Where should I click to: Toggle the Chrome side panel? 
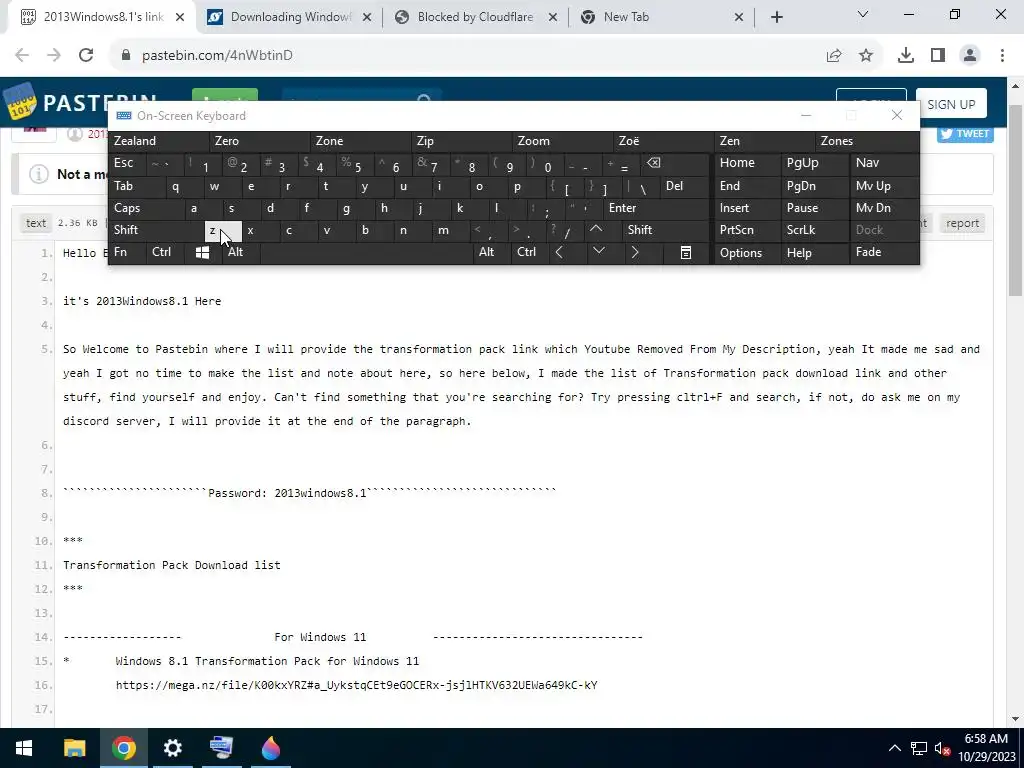(x=938, y=56)
